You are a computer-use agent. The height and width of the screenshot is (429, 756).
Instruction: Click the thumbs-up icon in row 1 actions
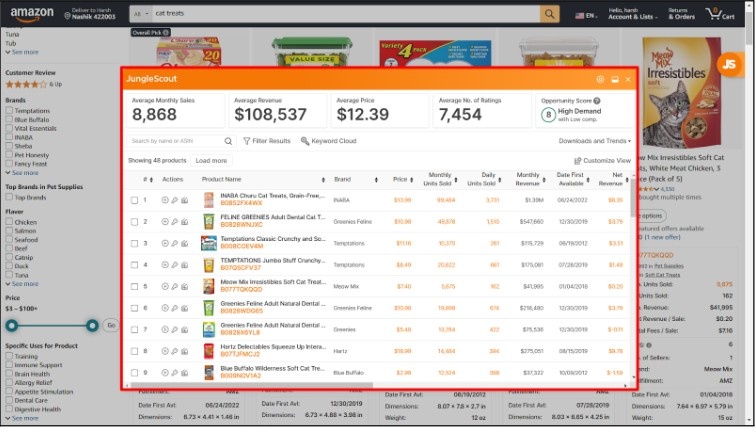point(184,200)
